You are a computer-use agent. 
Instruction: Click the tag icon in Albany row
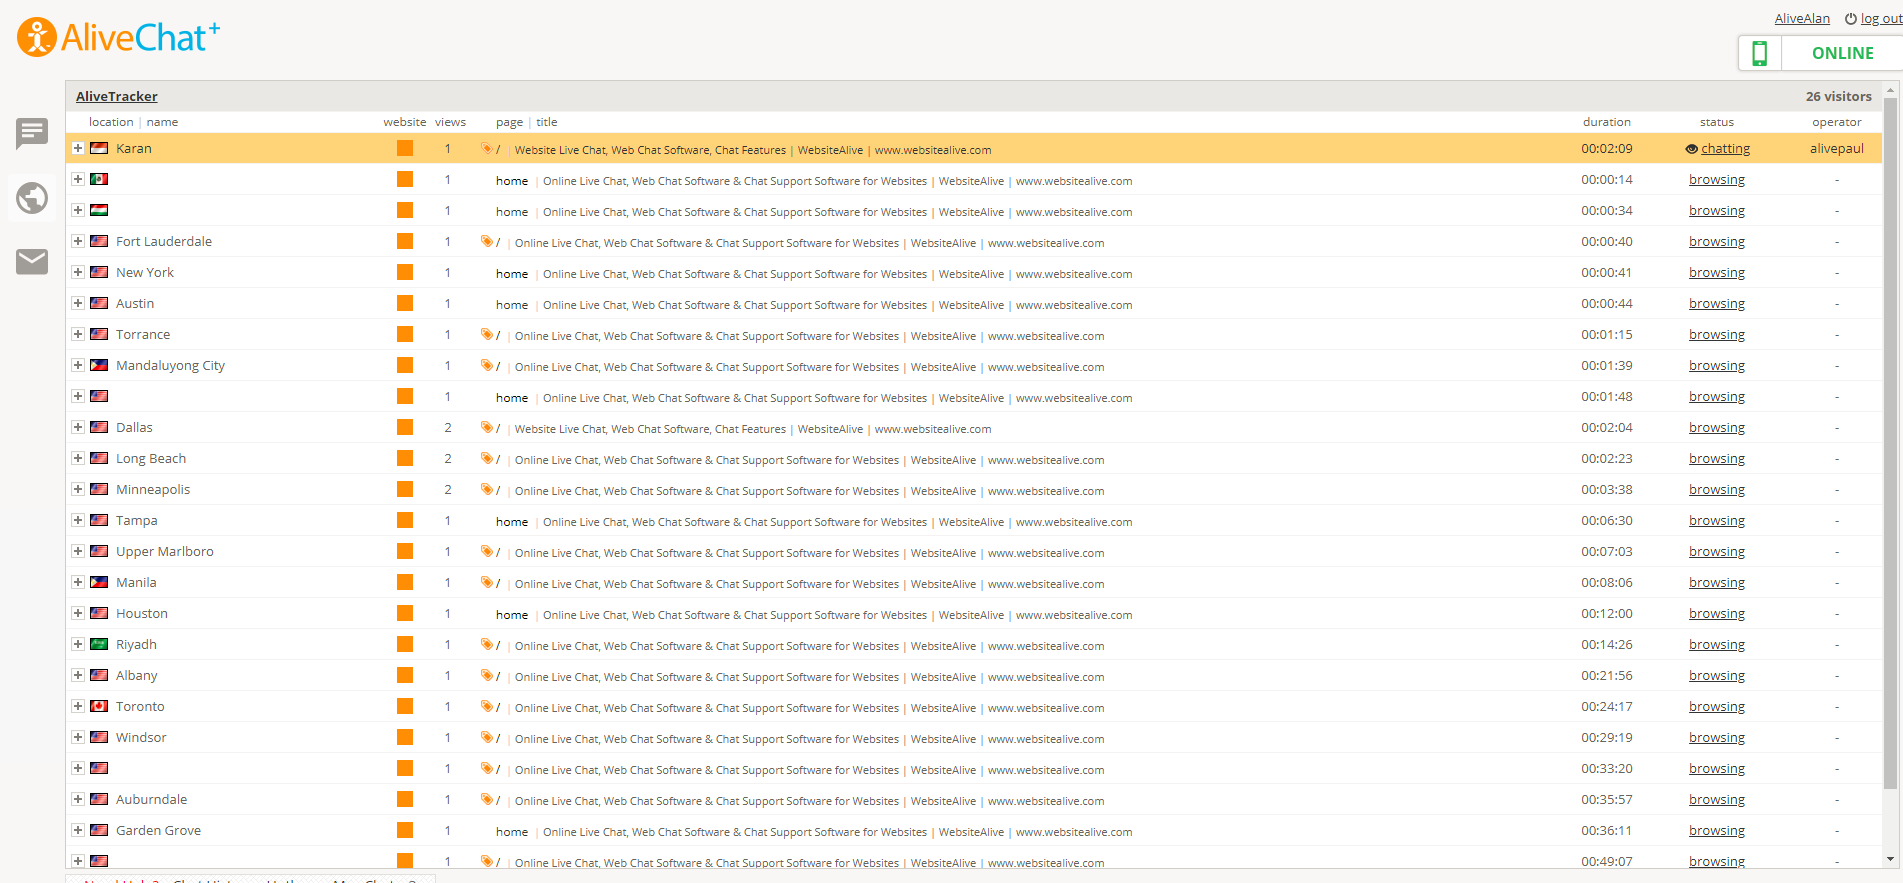(487, 675)
